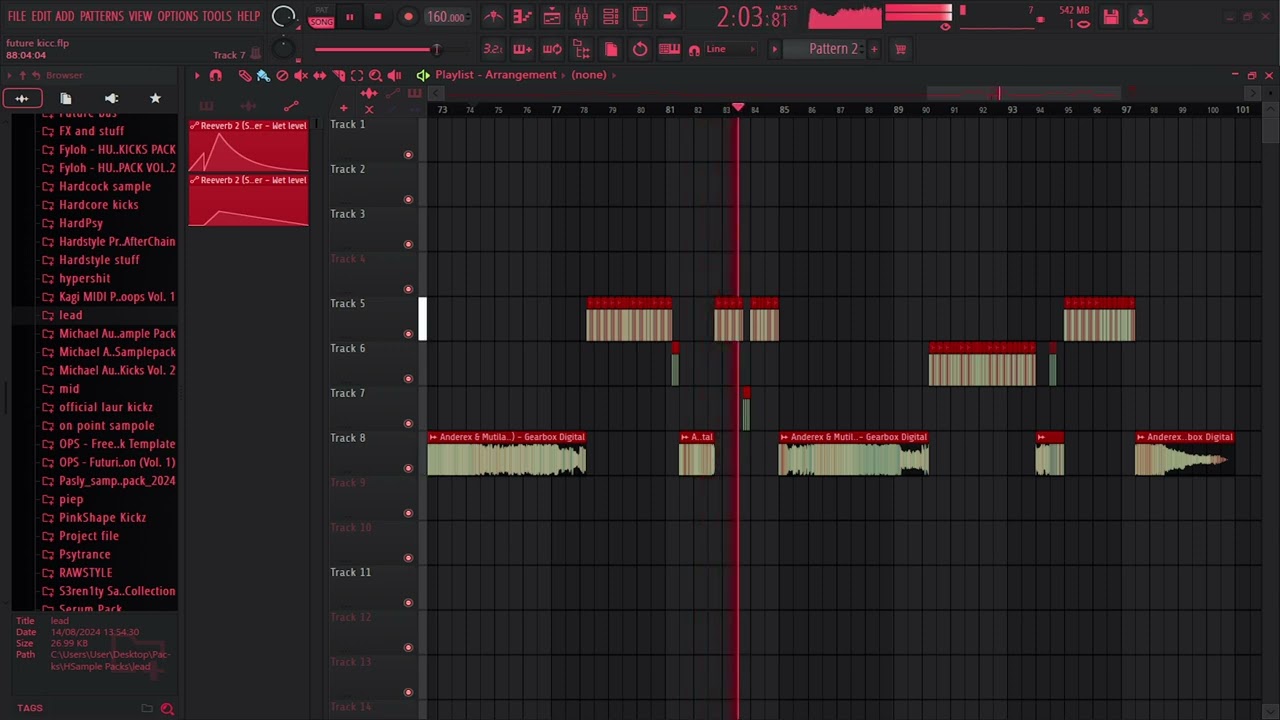The width and height of the screenshot is (1280, 720).
Task: Expand the HardPsy folder
Action: click(x=80, y=223)
